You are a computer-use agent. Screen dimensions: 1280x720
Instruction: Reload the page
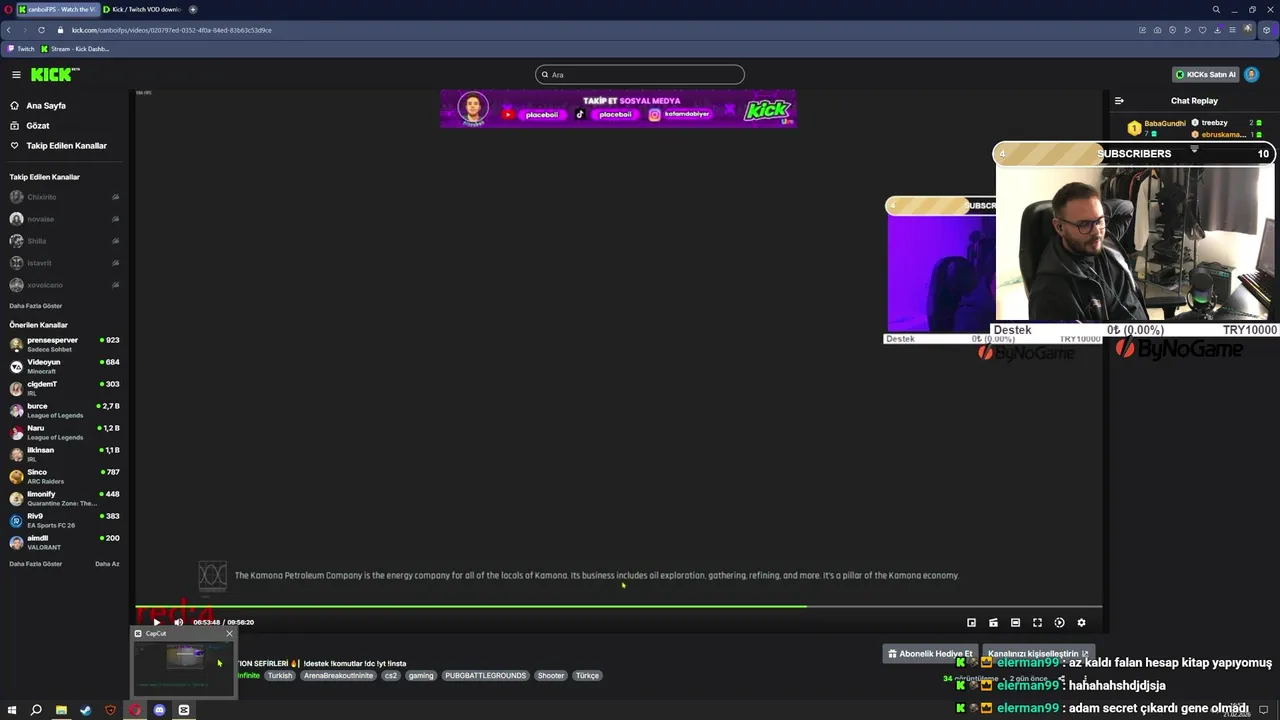click(41, 30)
